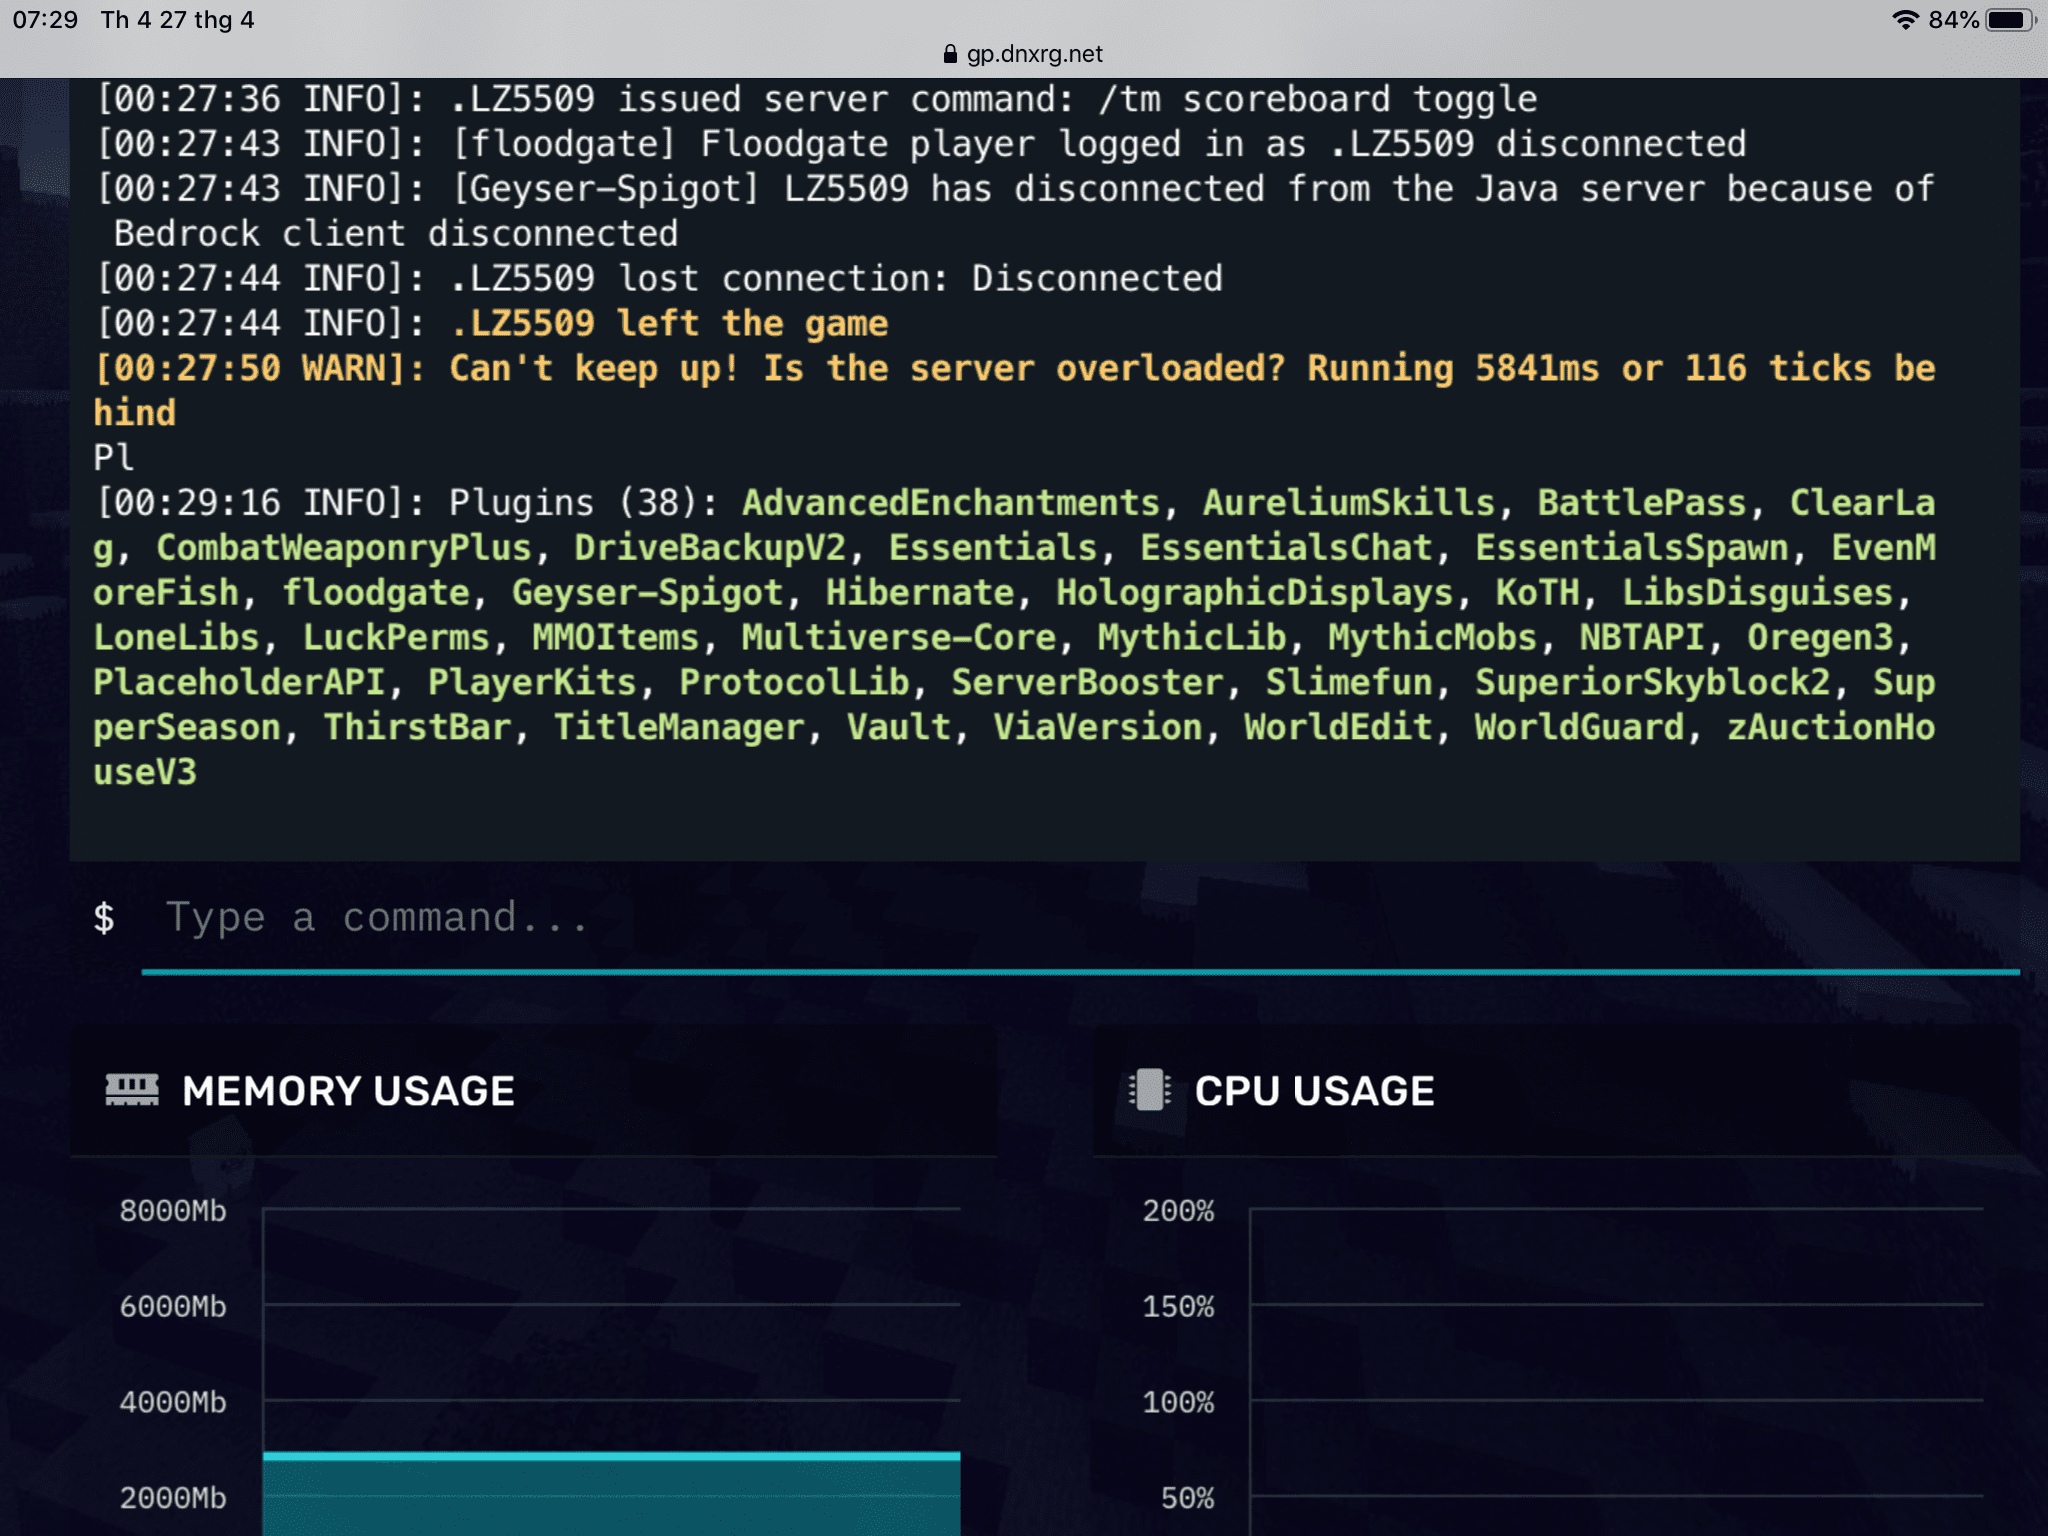
Task: Click the Plugins (38) console line
Action: click(x=582, y=503)
